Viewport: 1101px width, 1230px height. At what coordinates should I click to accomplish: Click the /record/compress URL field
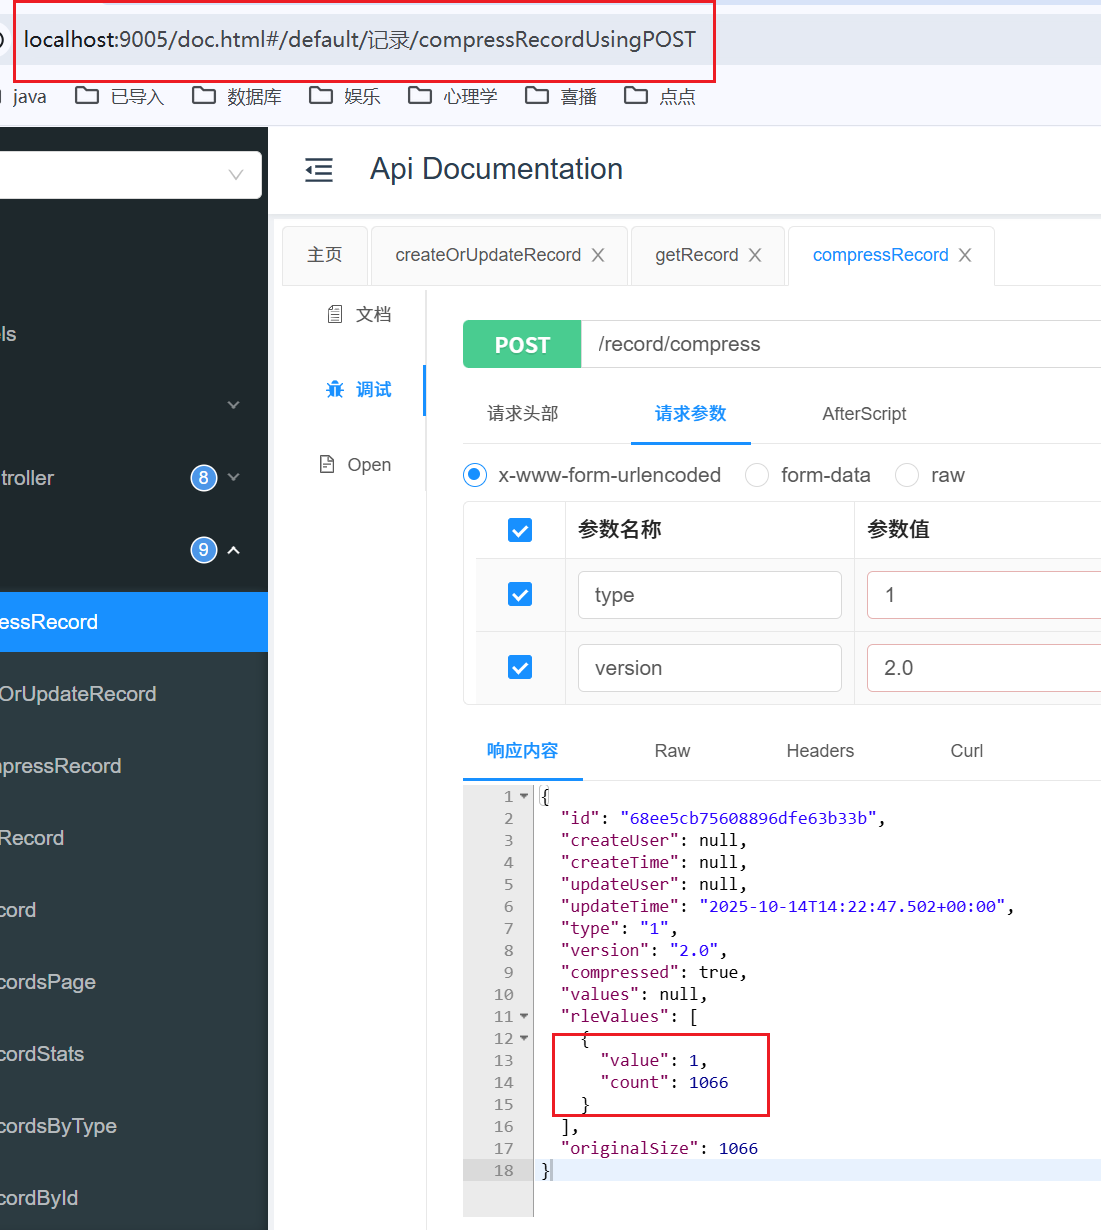click(x=841, y=344)
